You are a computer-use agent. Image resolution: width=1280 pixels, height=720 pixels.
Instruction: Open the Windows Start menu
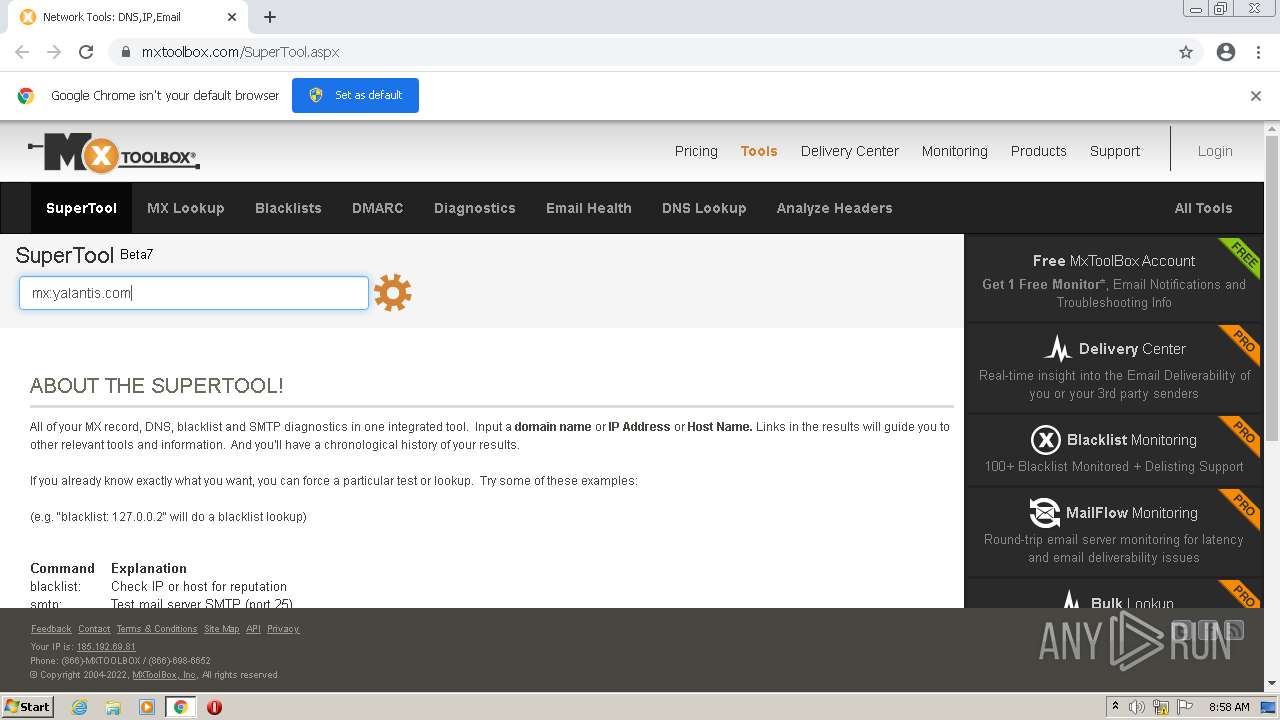(x=27, y=707)
